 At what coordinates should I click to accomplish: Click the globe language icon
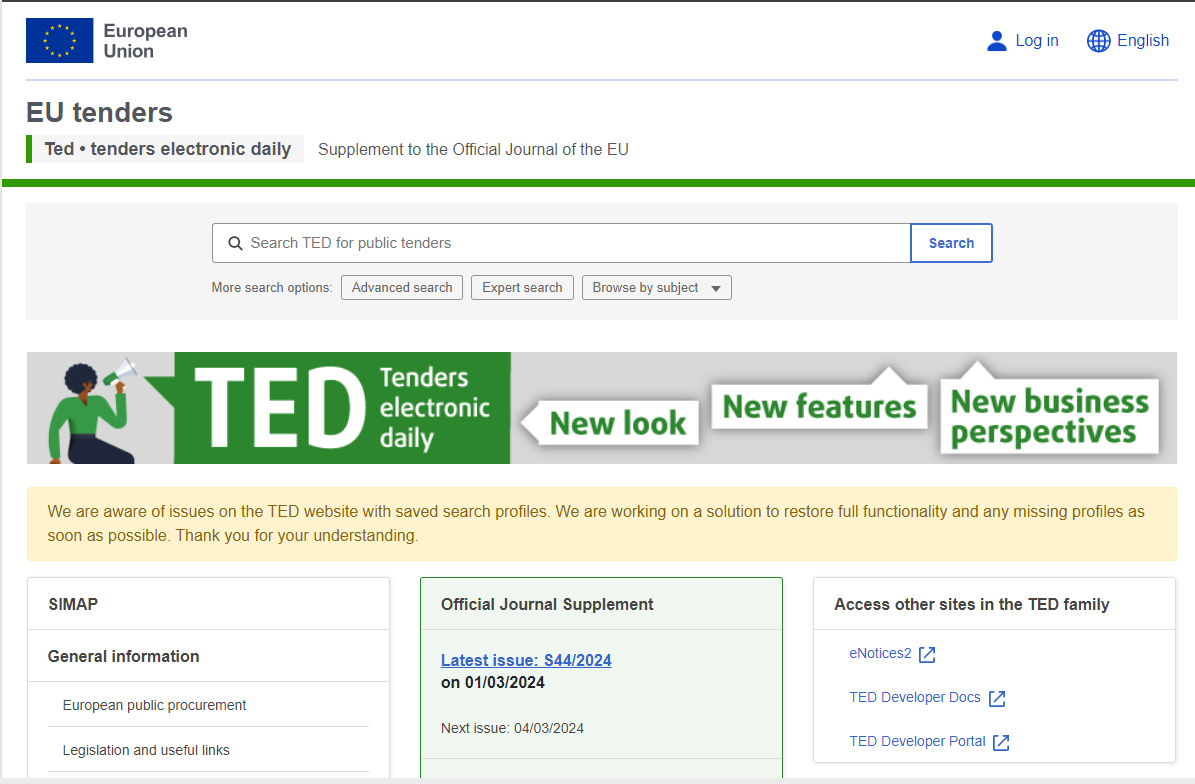1098,40
